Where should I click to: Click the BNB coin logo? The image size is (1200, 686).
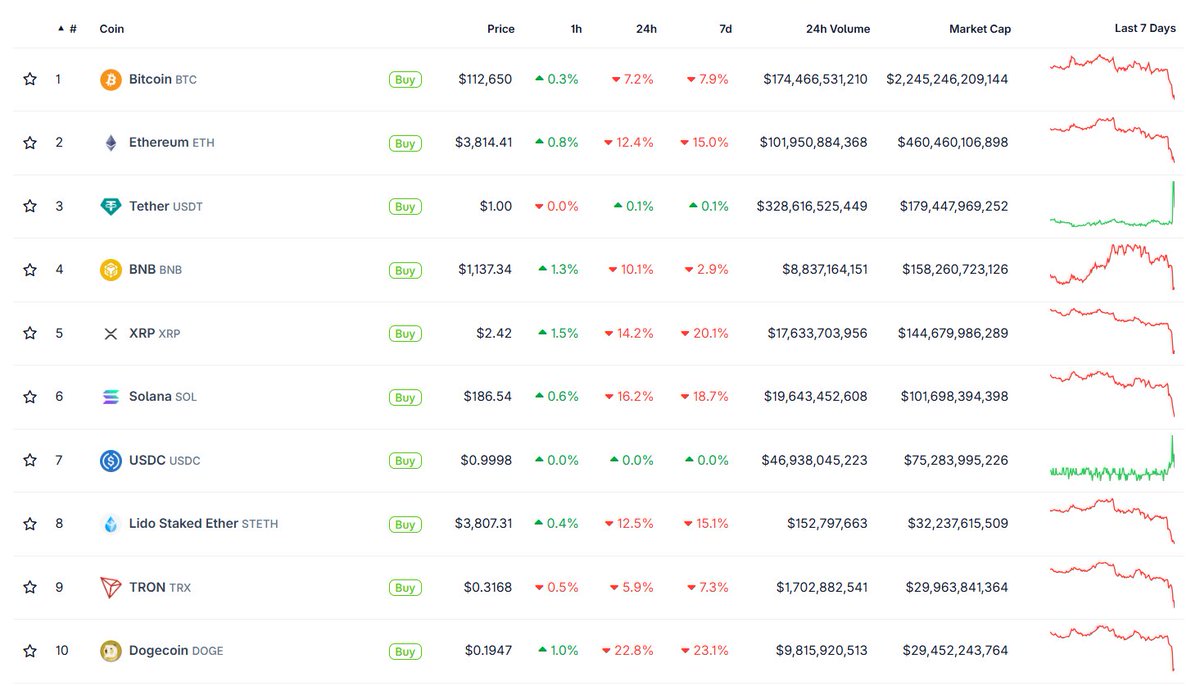pos(111,270)
